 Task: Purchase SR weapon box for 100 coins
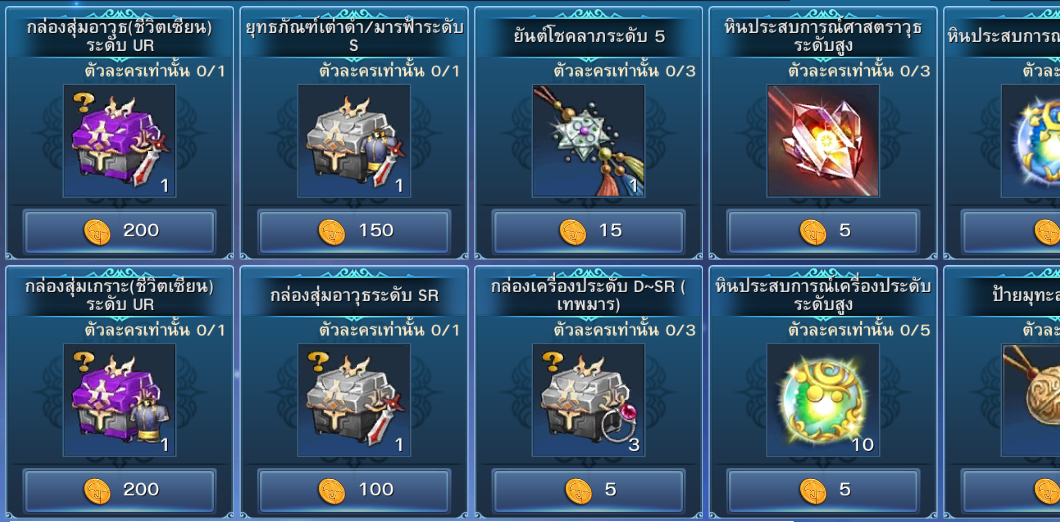354,490
